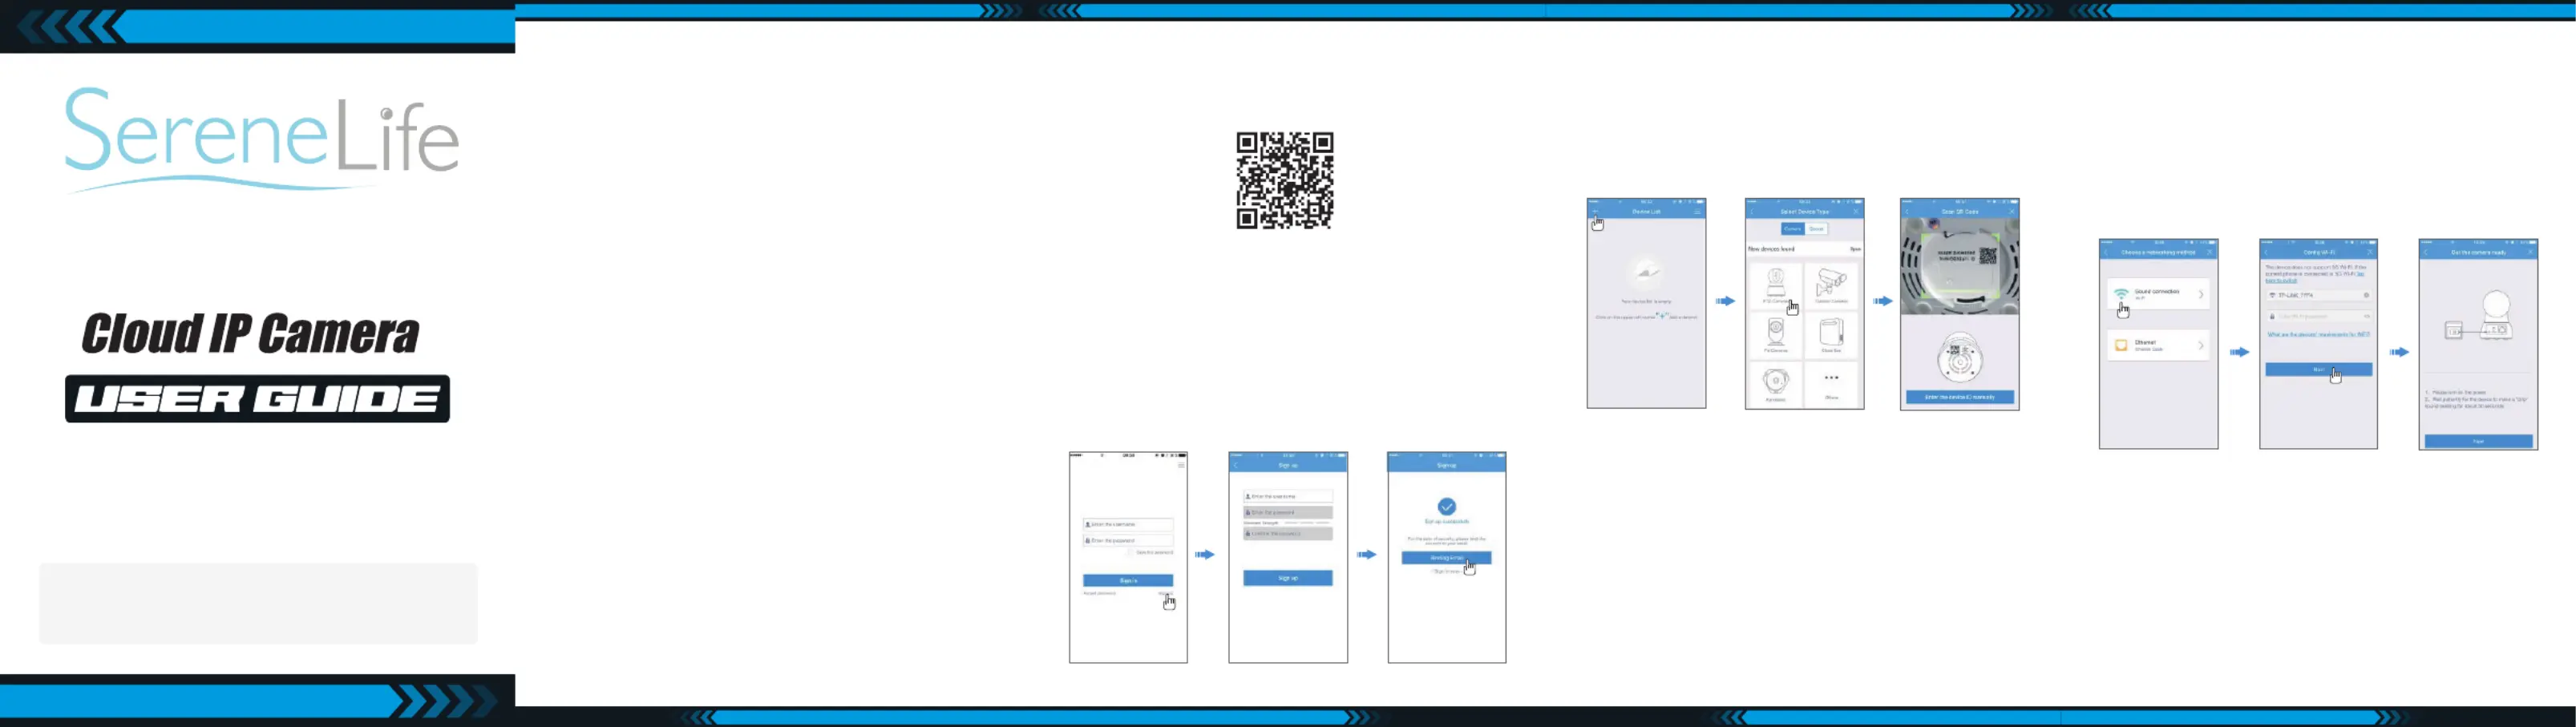Viewport: 2576px width, 727px height.
Task: Click the Sign up link on the login screen
Action: pos(1165,593)
